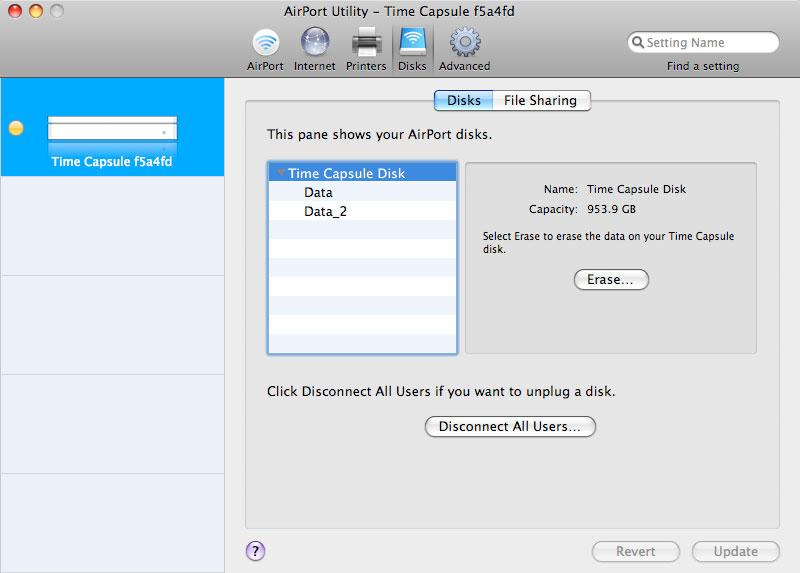Open the Internet settings toolbar icon

314,50
